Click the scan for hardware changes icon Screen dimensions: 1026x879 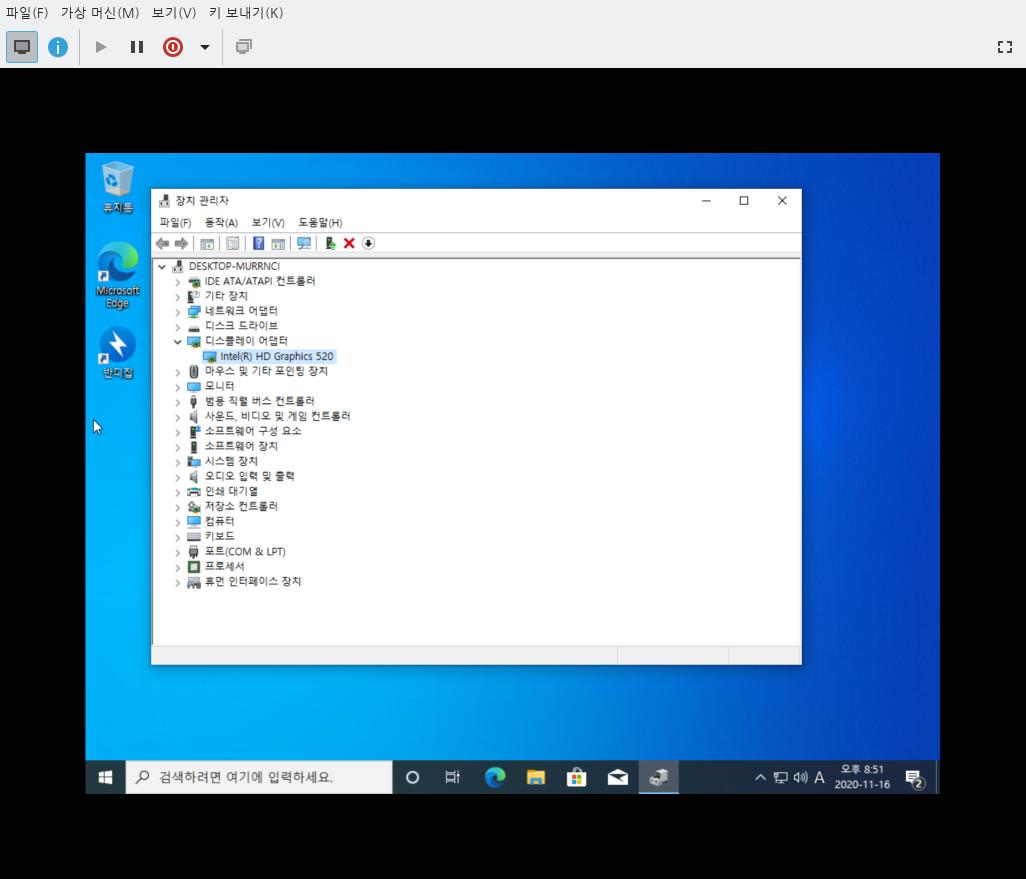tap(304, 243)
